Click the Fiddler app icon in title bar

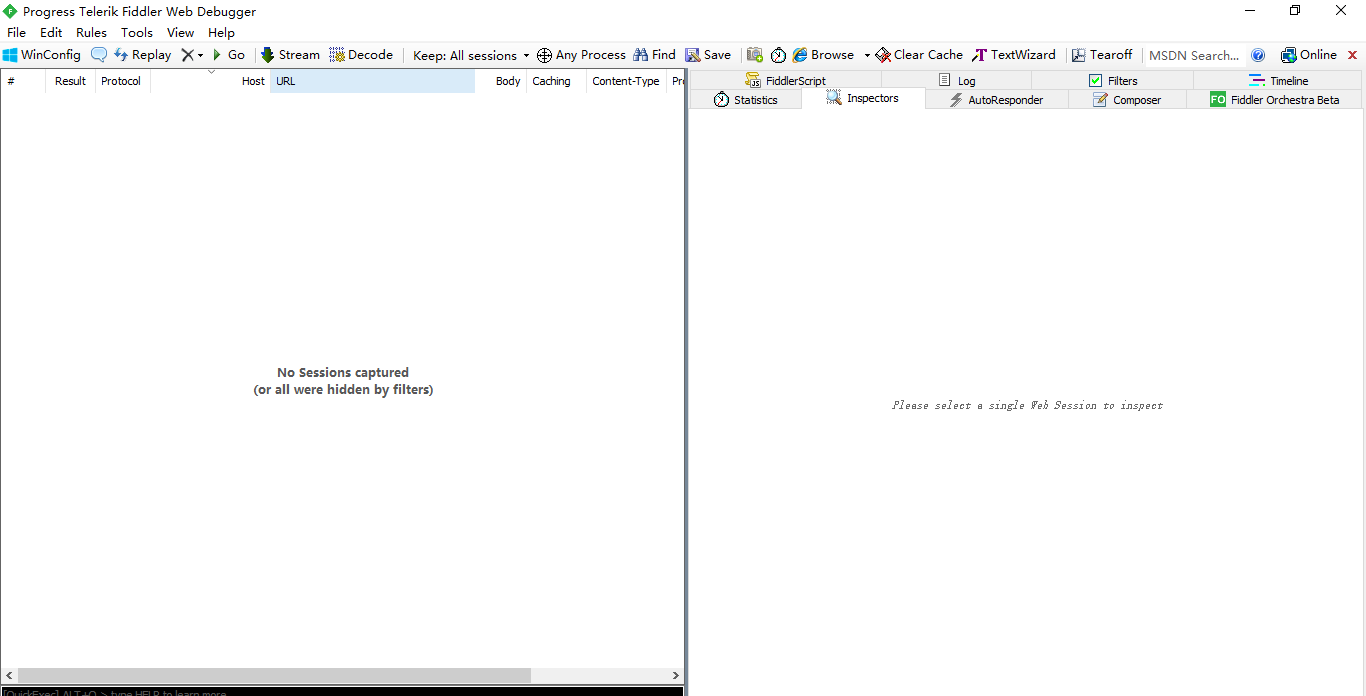click(10, 11)
